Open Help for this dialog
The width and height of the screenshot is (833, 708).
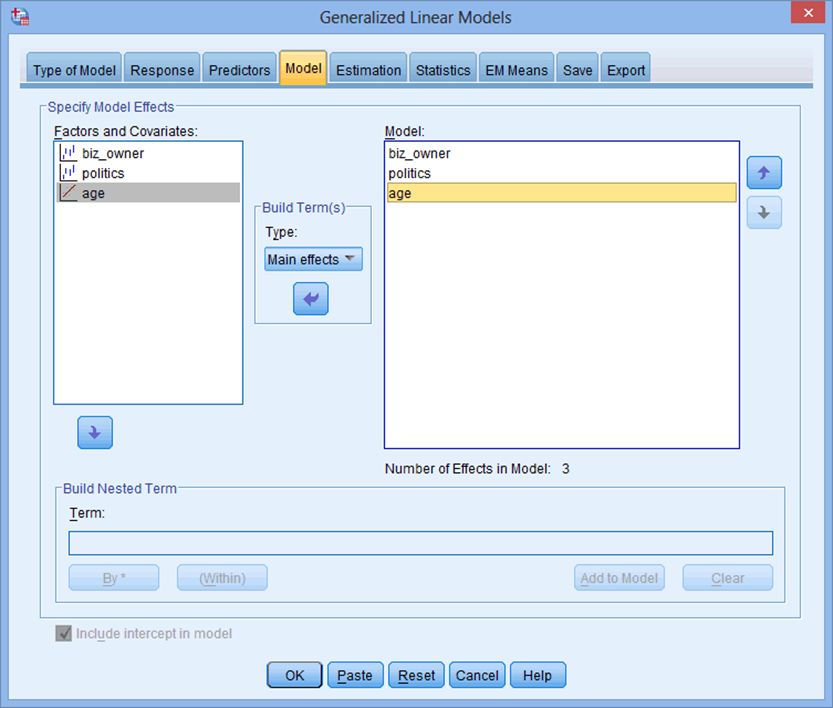tap(538, 675)
